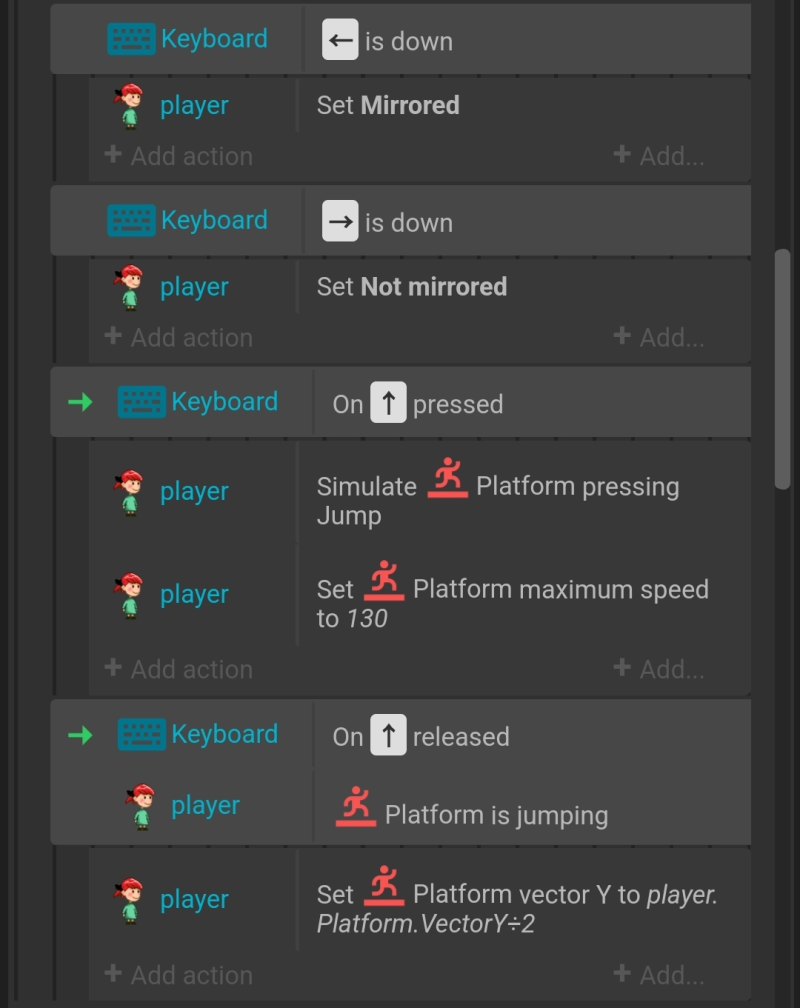Viewport: 800px width, 1008px height.
Task: Click the left arrow key icon
Action: (x=340, y=40)
